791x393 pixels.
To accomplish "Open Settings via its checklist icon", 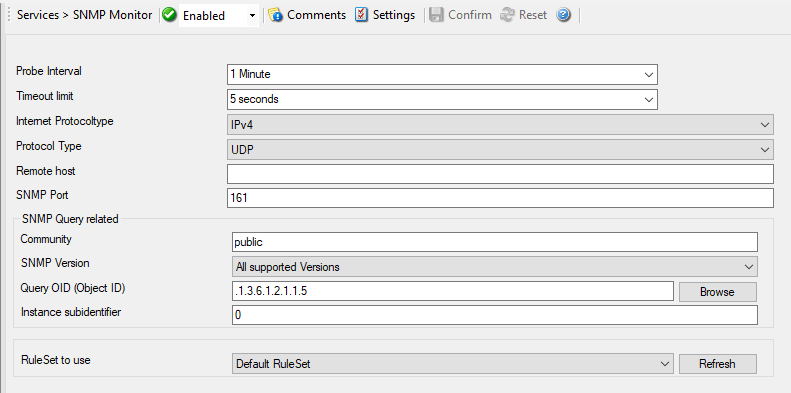I will pyautogui.click(x=361, y=15).
